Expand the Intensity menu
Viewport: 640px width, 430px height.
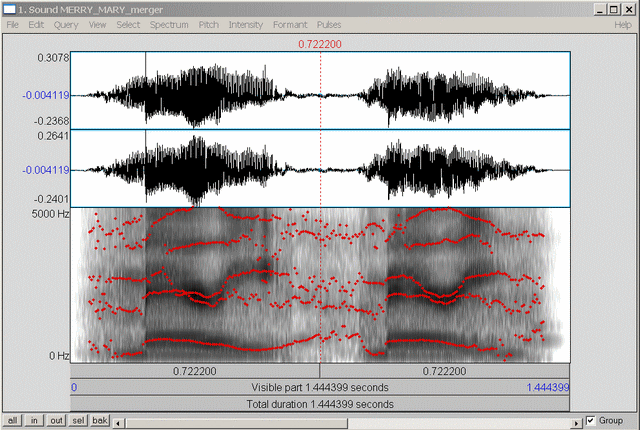click(246, 23)
